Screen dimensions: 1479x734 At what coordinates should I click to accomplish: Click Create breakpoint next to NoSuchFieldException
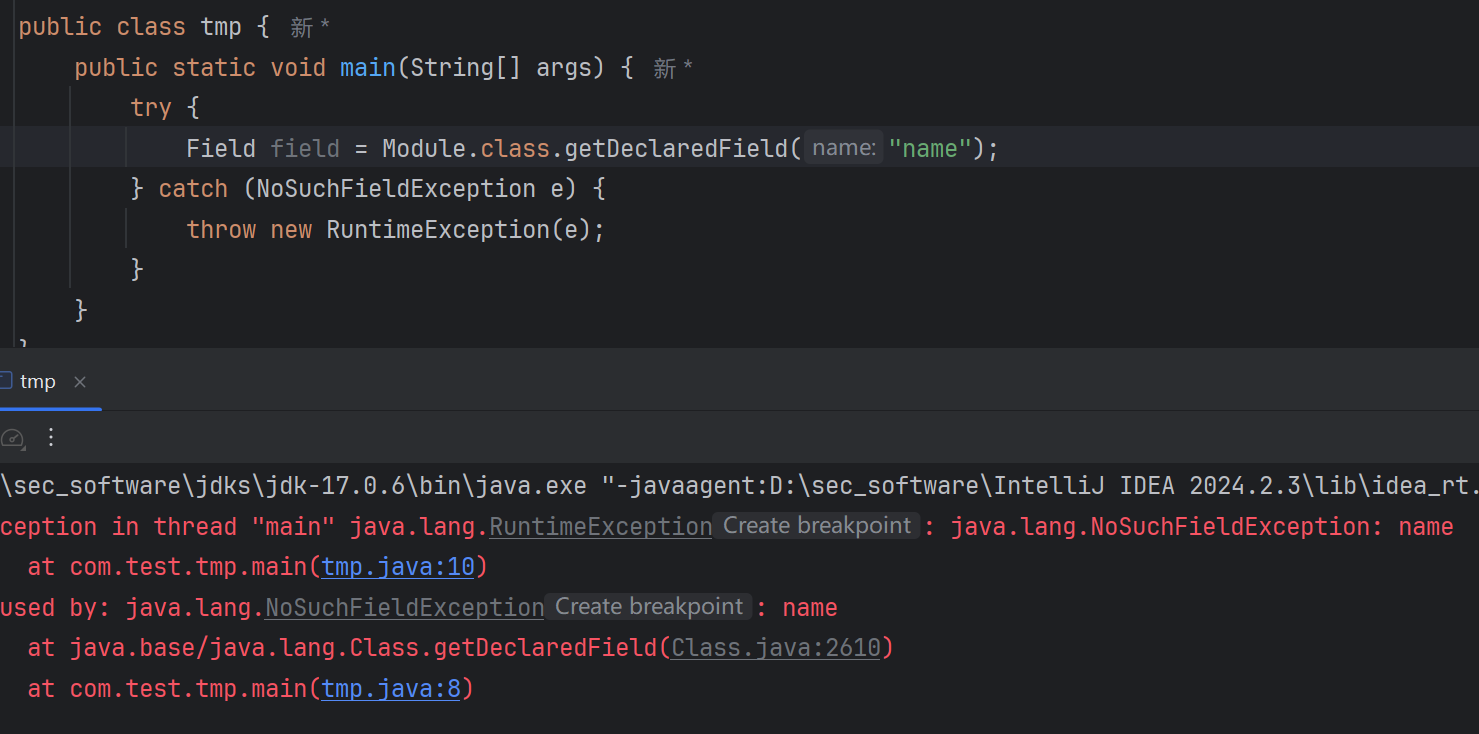[649, 607]
